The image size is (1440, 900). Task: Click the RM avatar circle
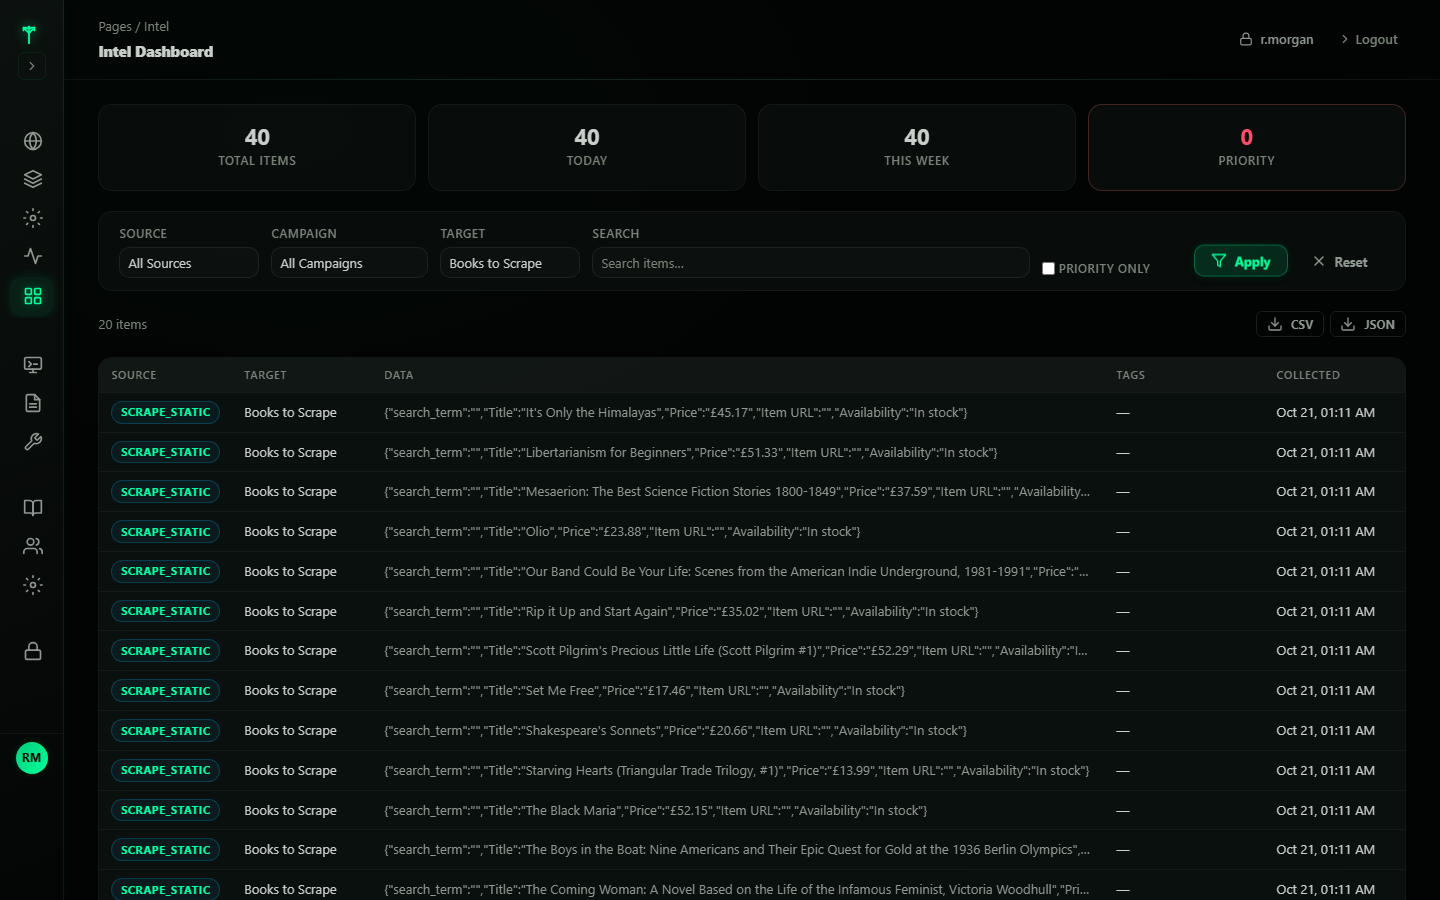click(32, 758)
